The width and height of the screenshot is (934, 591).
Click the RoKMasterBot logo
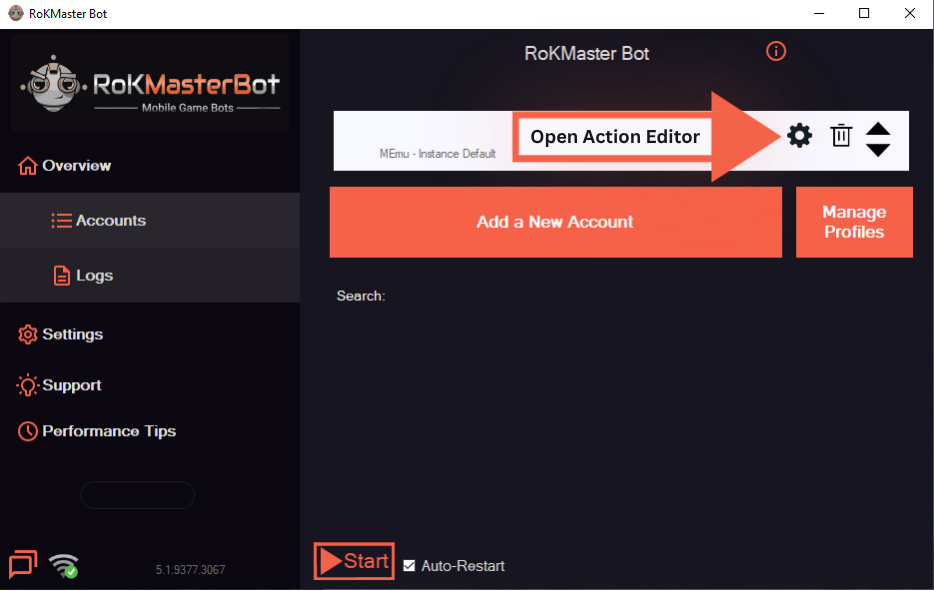click(x=150, y=83)
